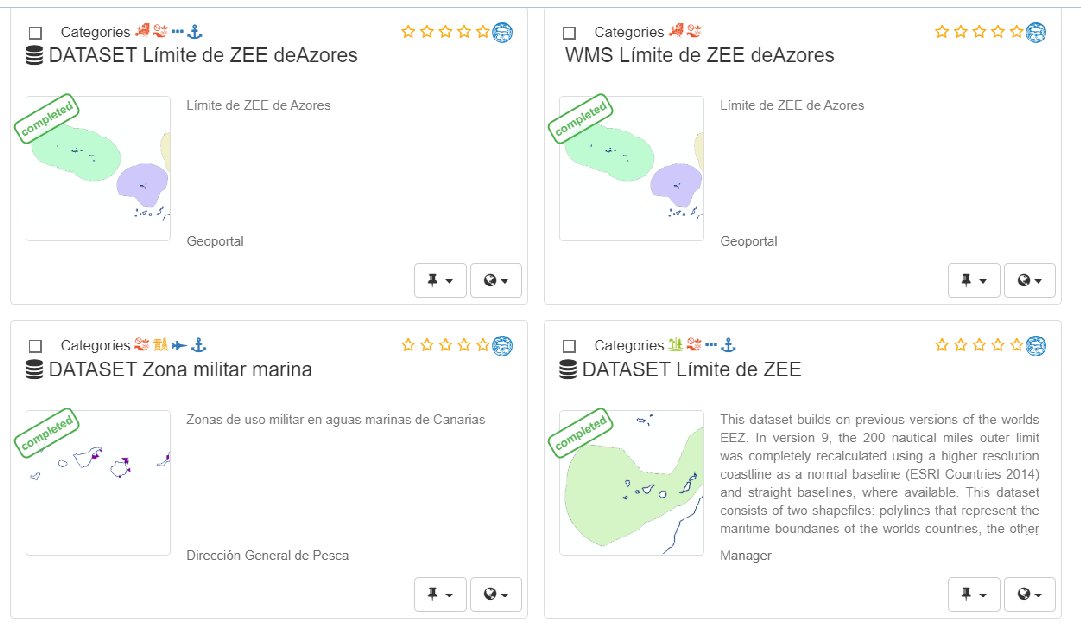The height and width of the screenshot is (627, 1081).
Task: Open the pin dropdown on Zona militar marina card
Action: click(440, 594)
